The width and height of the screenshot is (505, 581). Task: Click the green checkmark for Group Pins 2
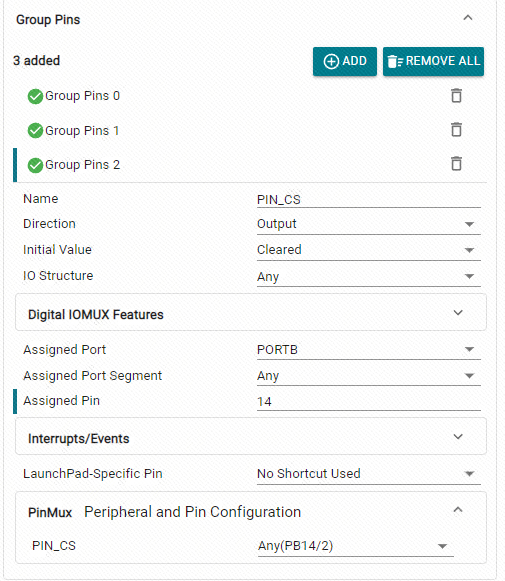point(35,165)
